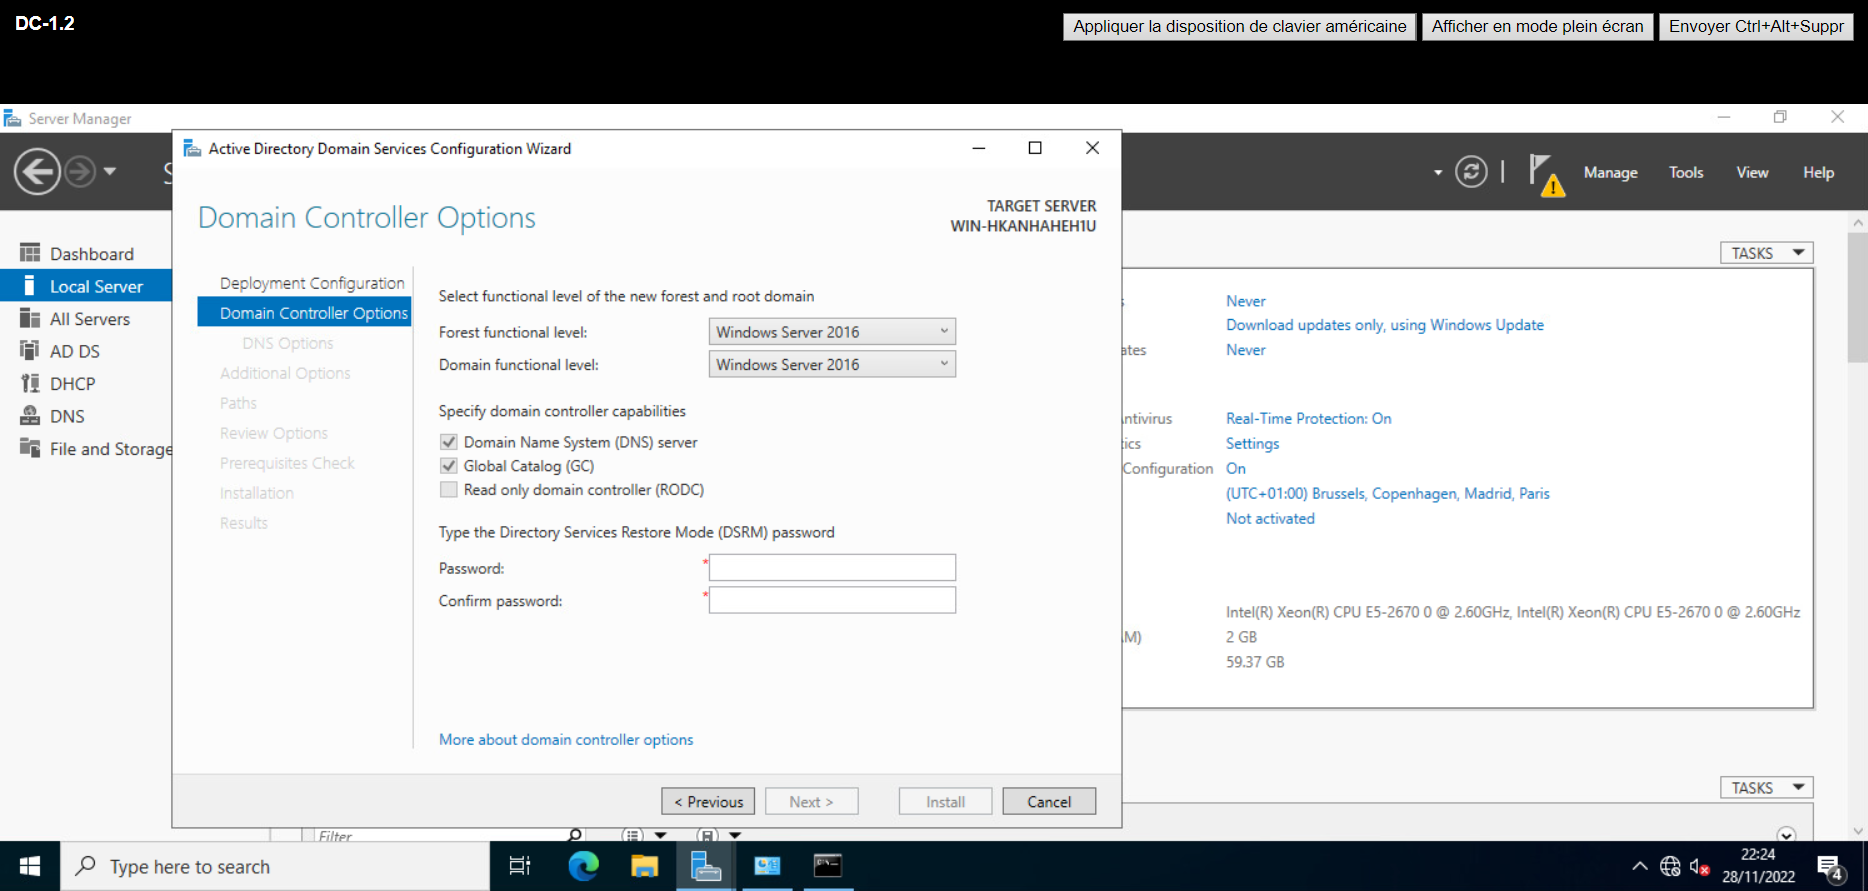Viewport: 1868px width, 891px height.
Task: Go to Deployment Configuration wizard step
Action: click(312, 283)
